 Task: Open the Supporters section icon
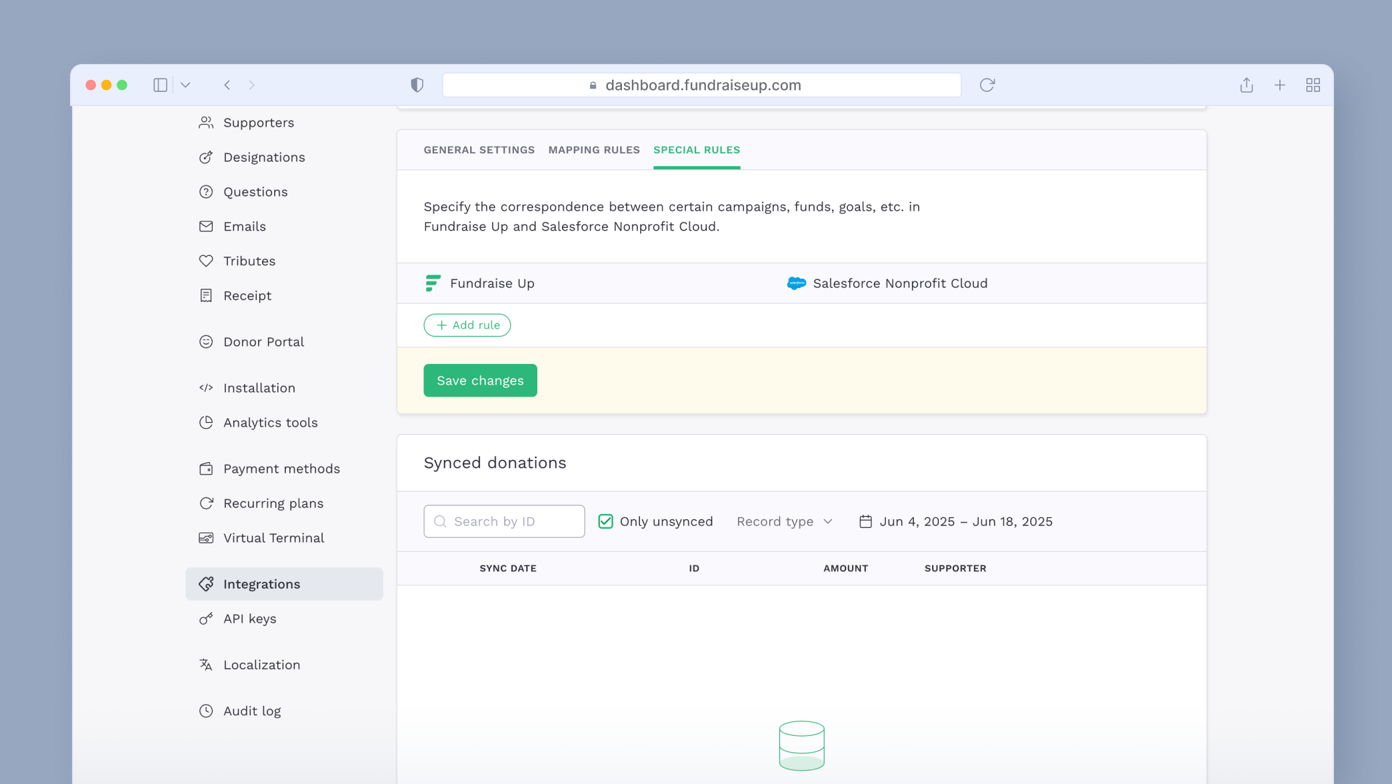pyautogui.click(x=204, y=122)
